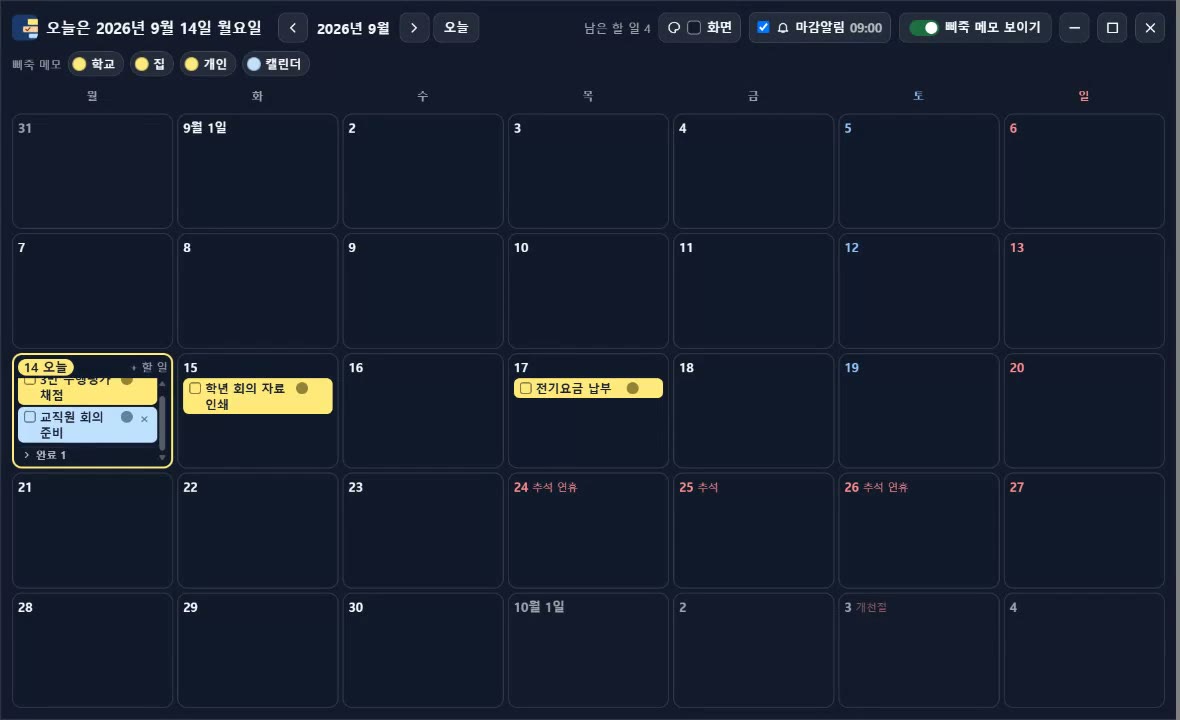
Task: Add a task via '+ 할 일' on the 14th
Action: tap(149, 367)
